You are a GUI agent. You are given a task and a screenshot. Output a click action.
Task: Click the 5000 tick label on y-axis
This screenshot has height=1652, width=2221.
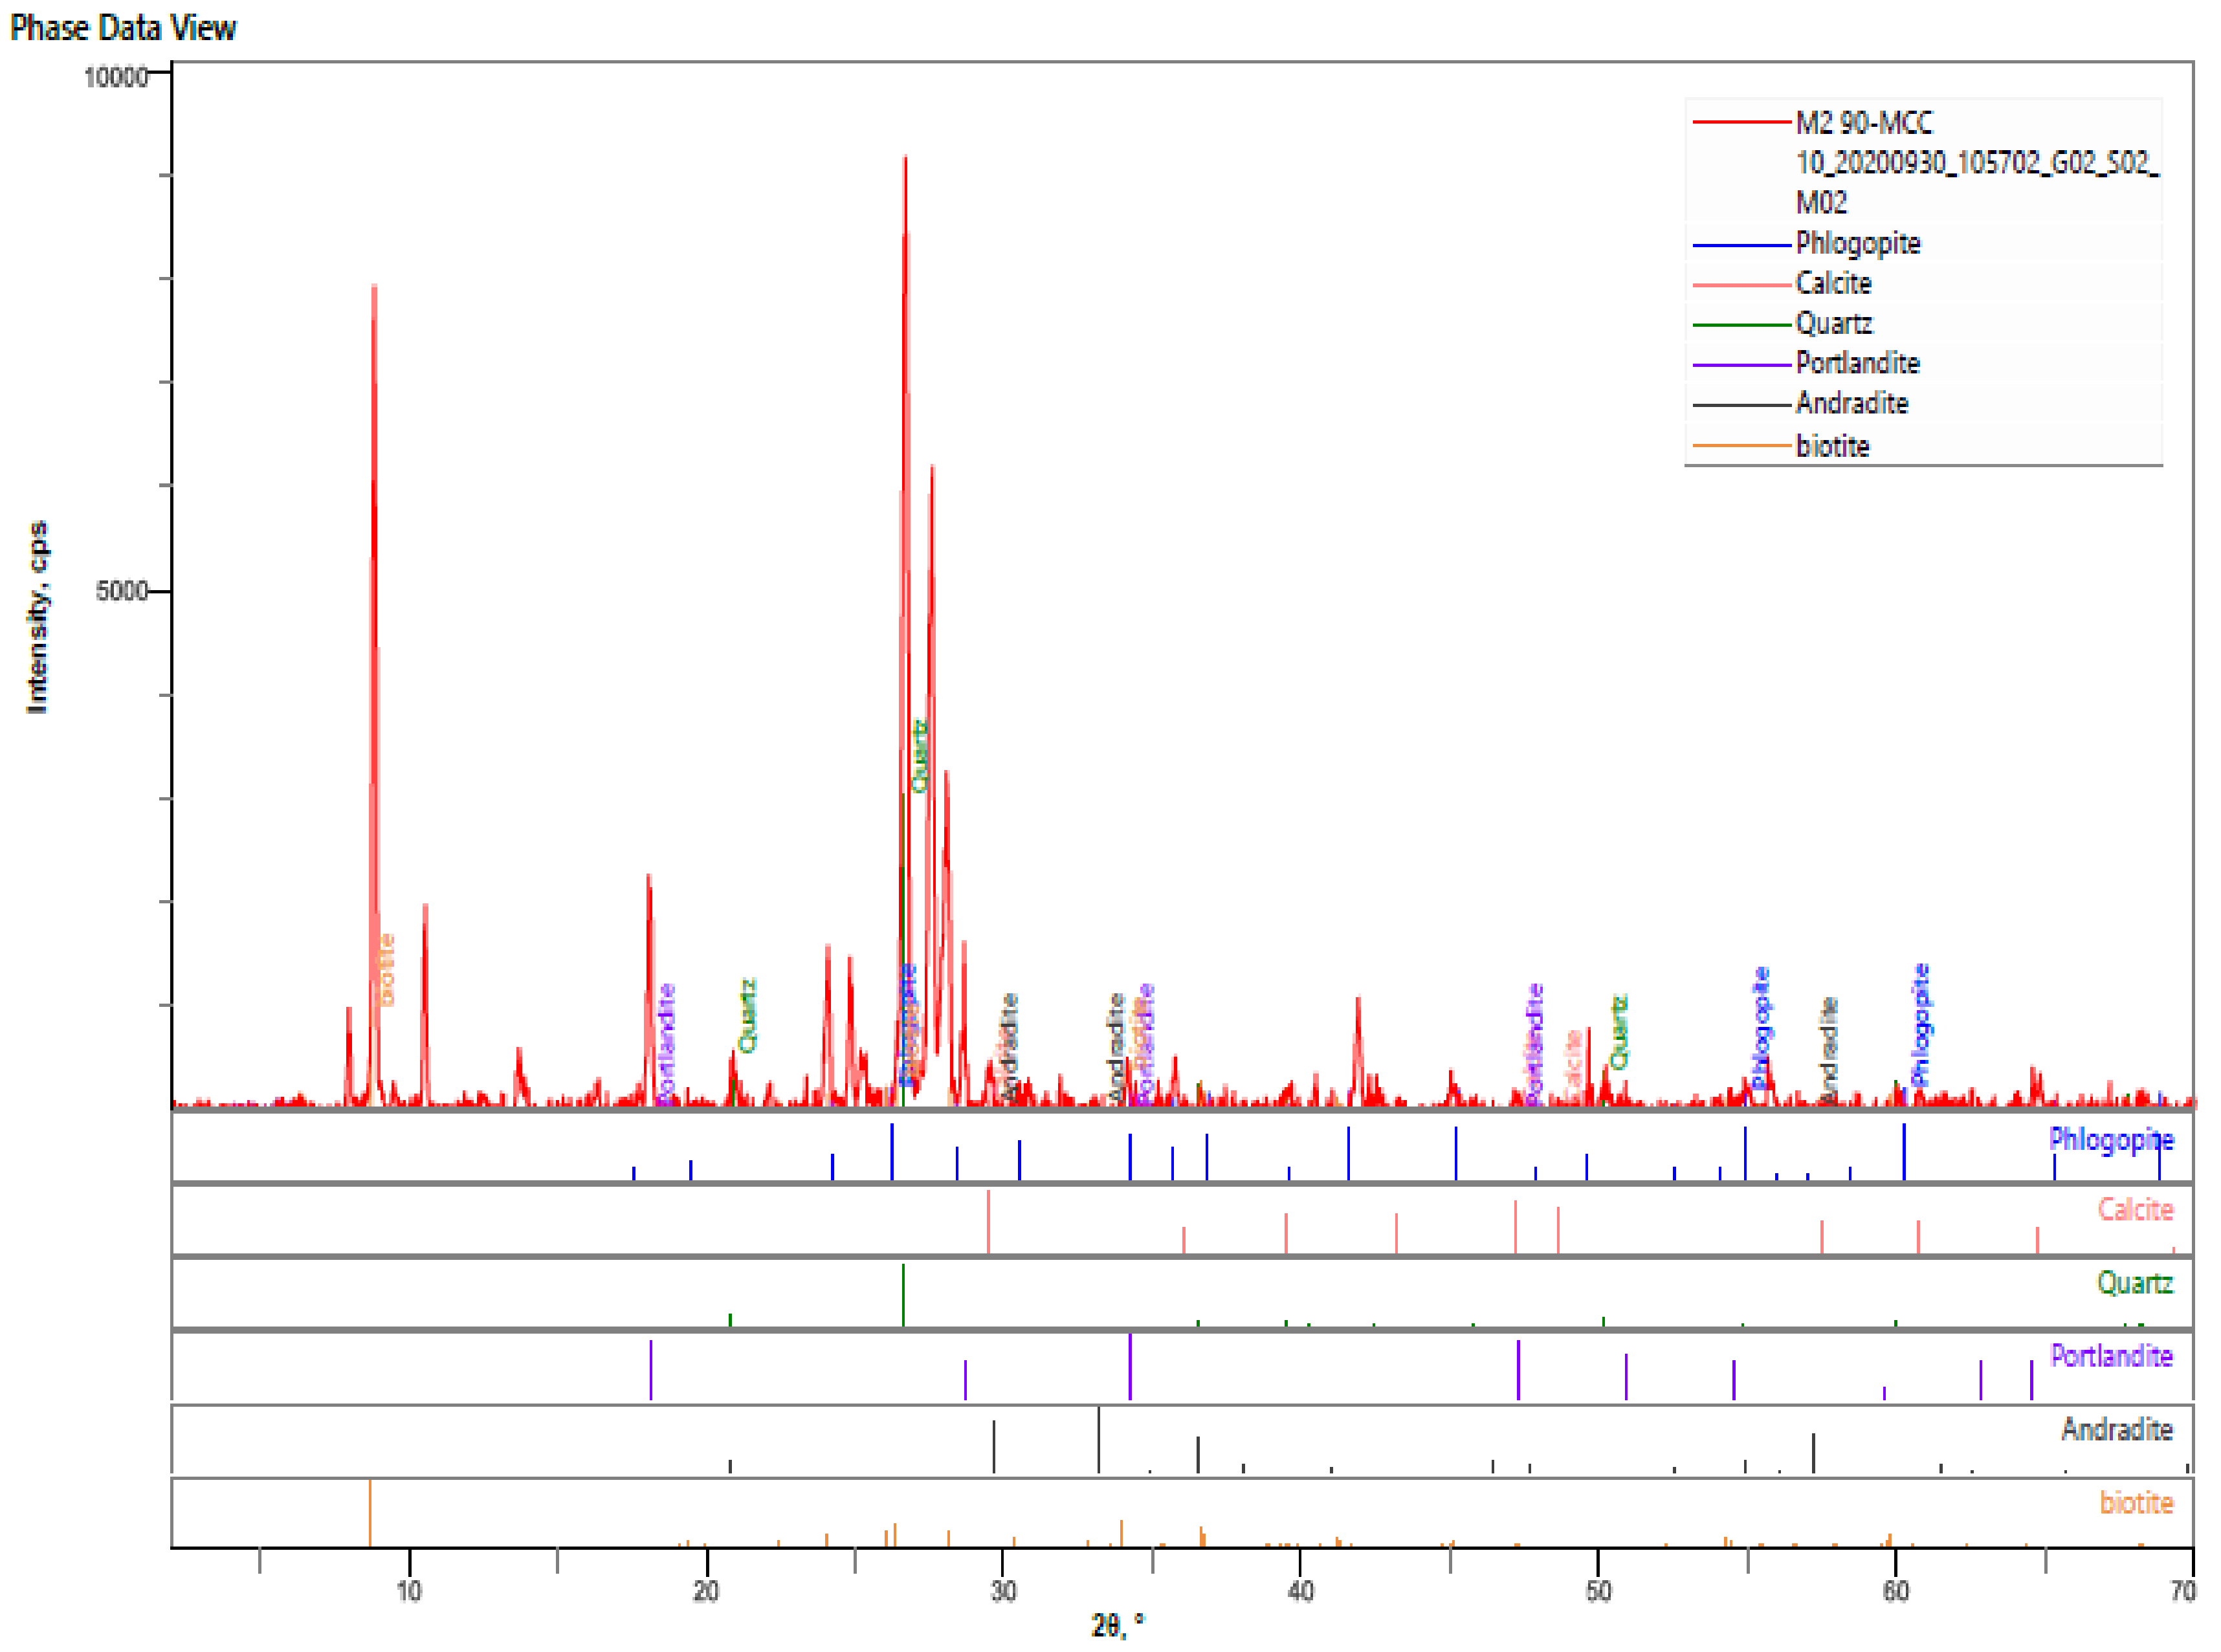(121, 591)
